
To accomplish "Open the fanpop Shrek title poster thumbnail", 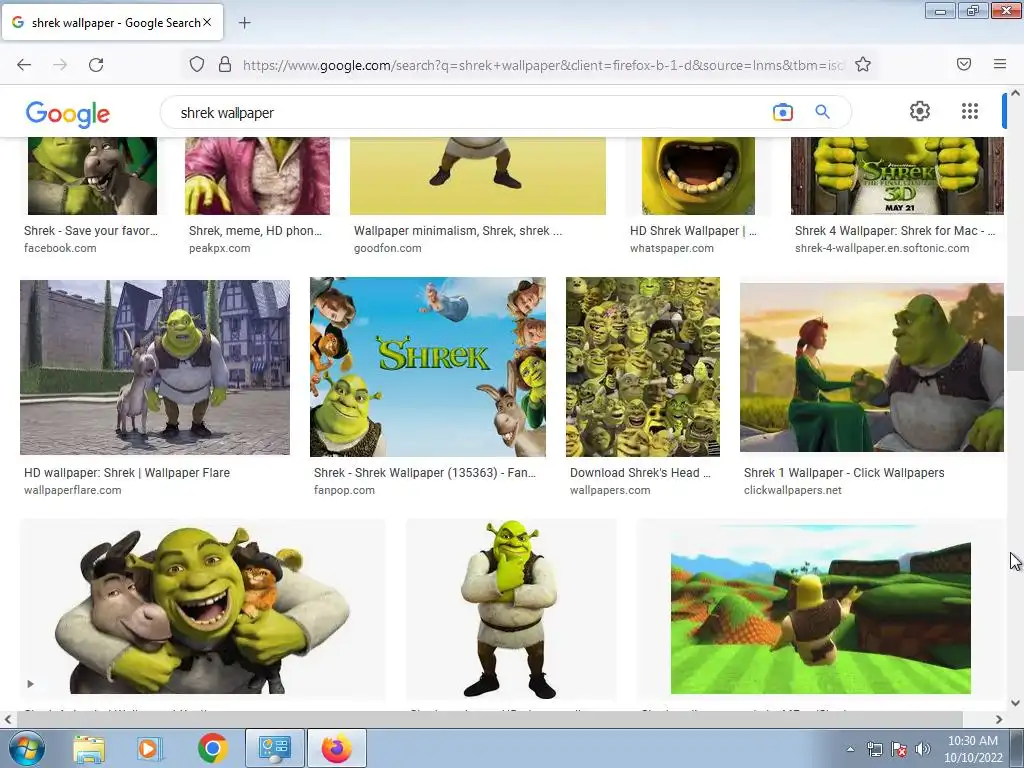I will tap(428, 366).
